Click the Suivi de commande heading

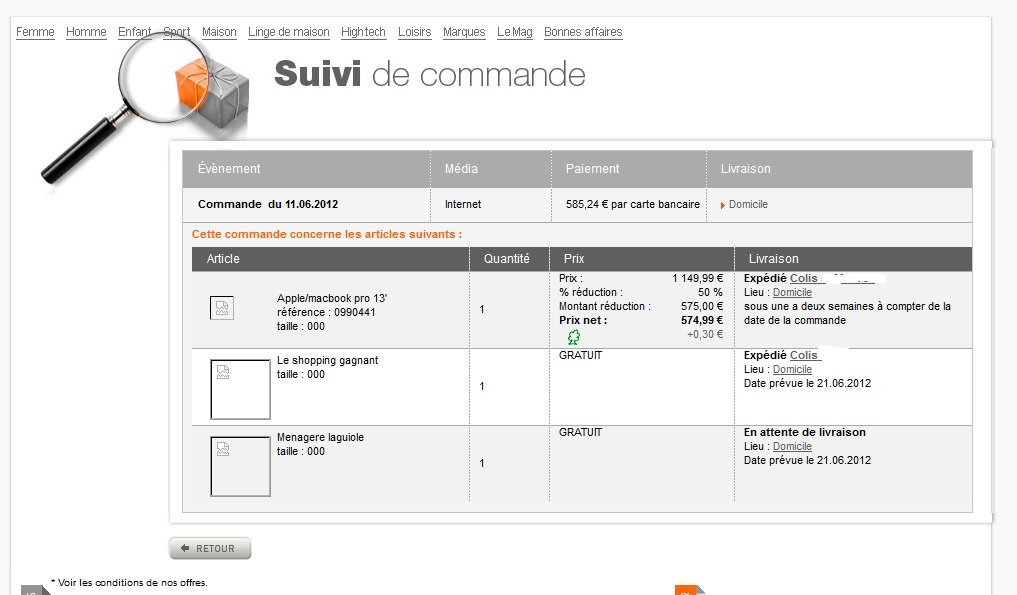point(429,74)
